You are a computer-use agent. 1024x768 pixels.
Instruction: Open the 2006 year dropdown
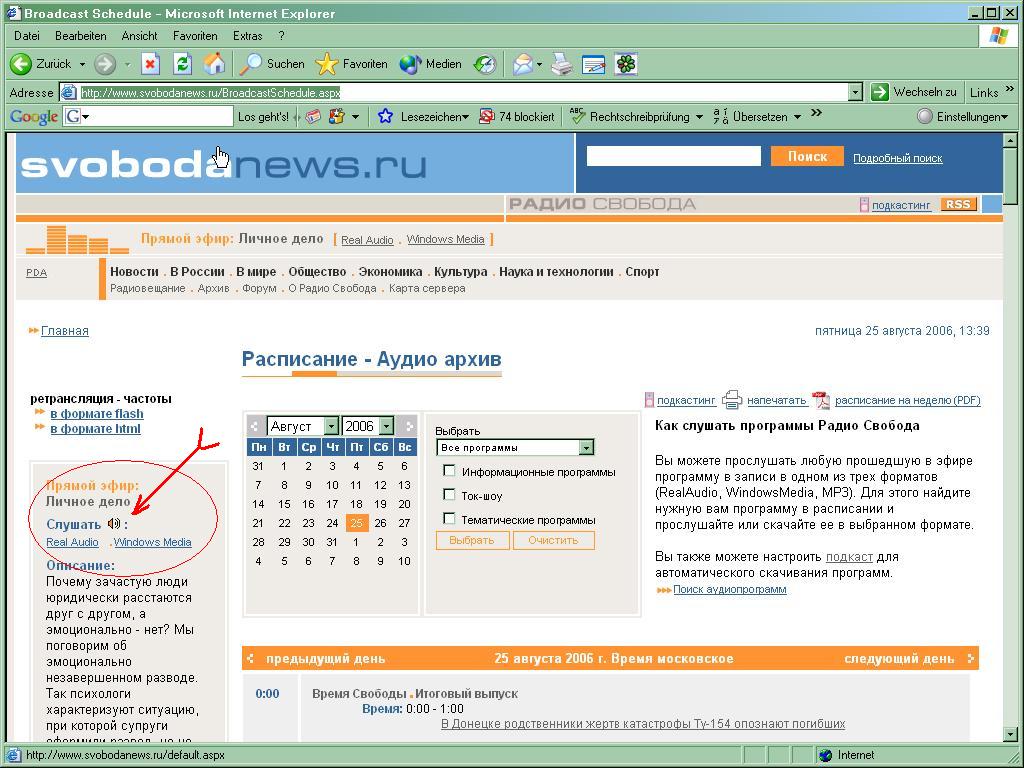point(387,426)
